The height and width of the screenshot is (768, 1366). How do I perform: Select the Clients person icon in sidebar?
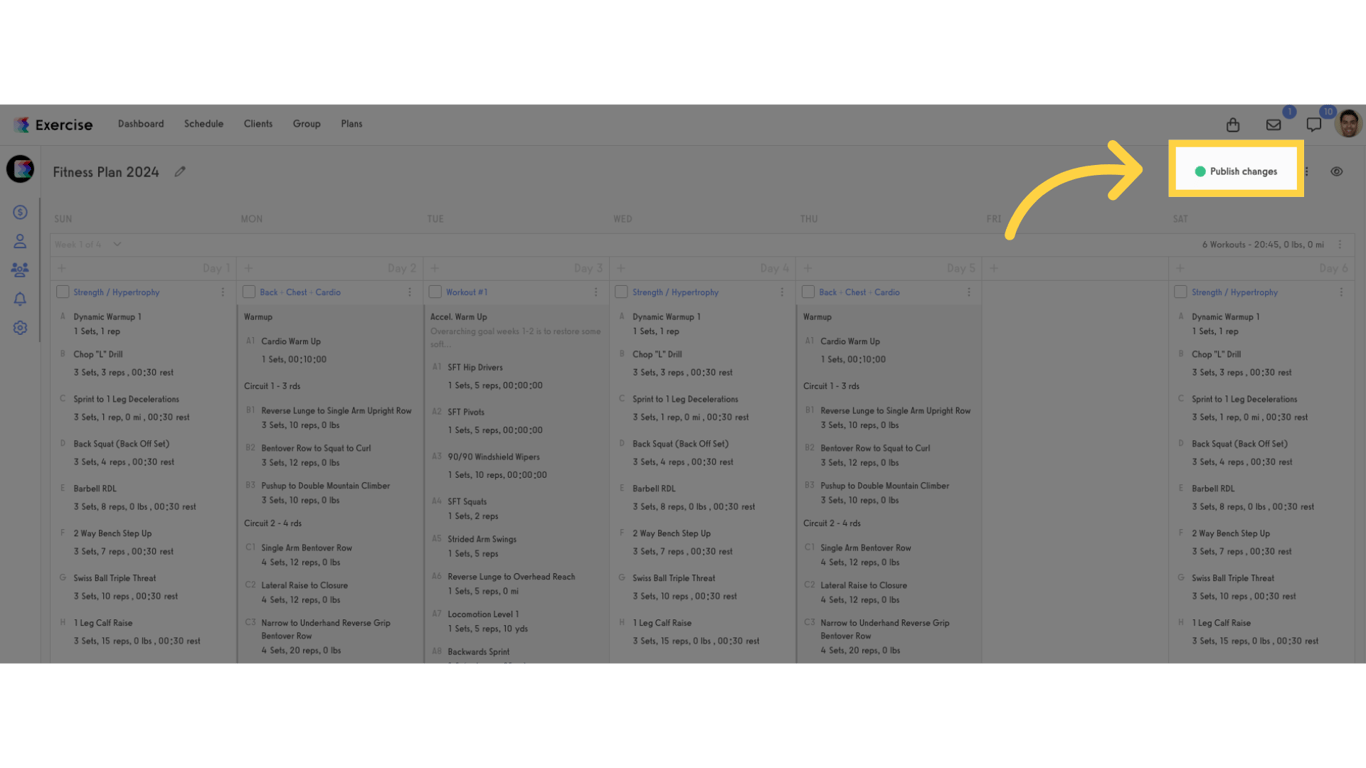tap(19, 240)
